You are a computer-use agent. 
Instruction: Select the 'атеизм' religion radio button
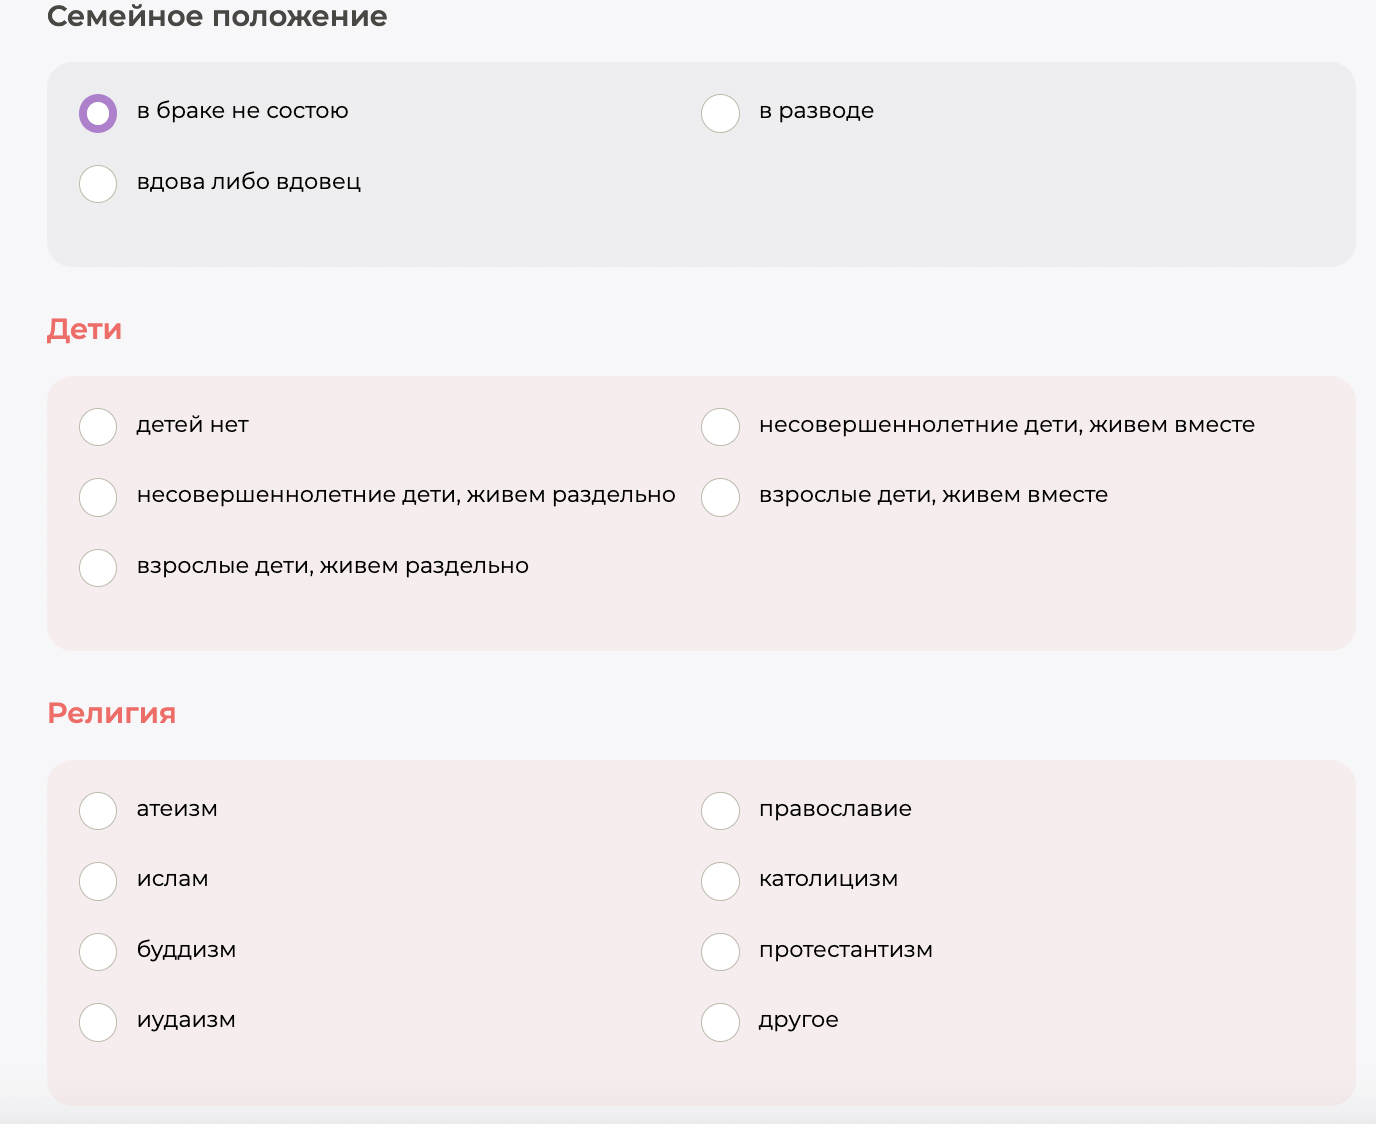(x=98, y=811)
